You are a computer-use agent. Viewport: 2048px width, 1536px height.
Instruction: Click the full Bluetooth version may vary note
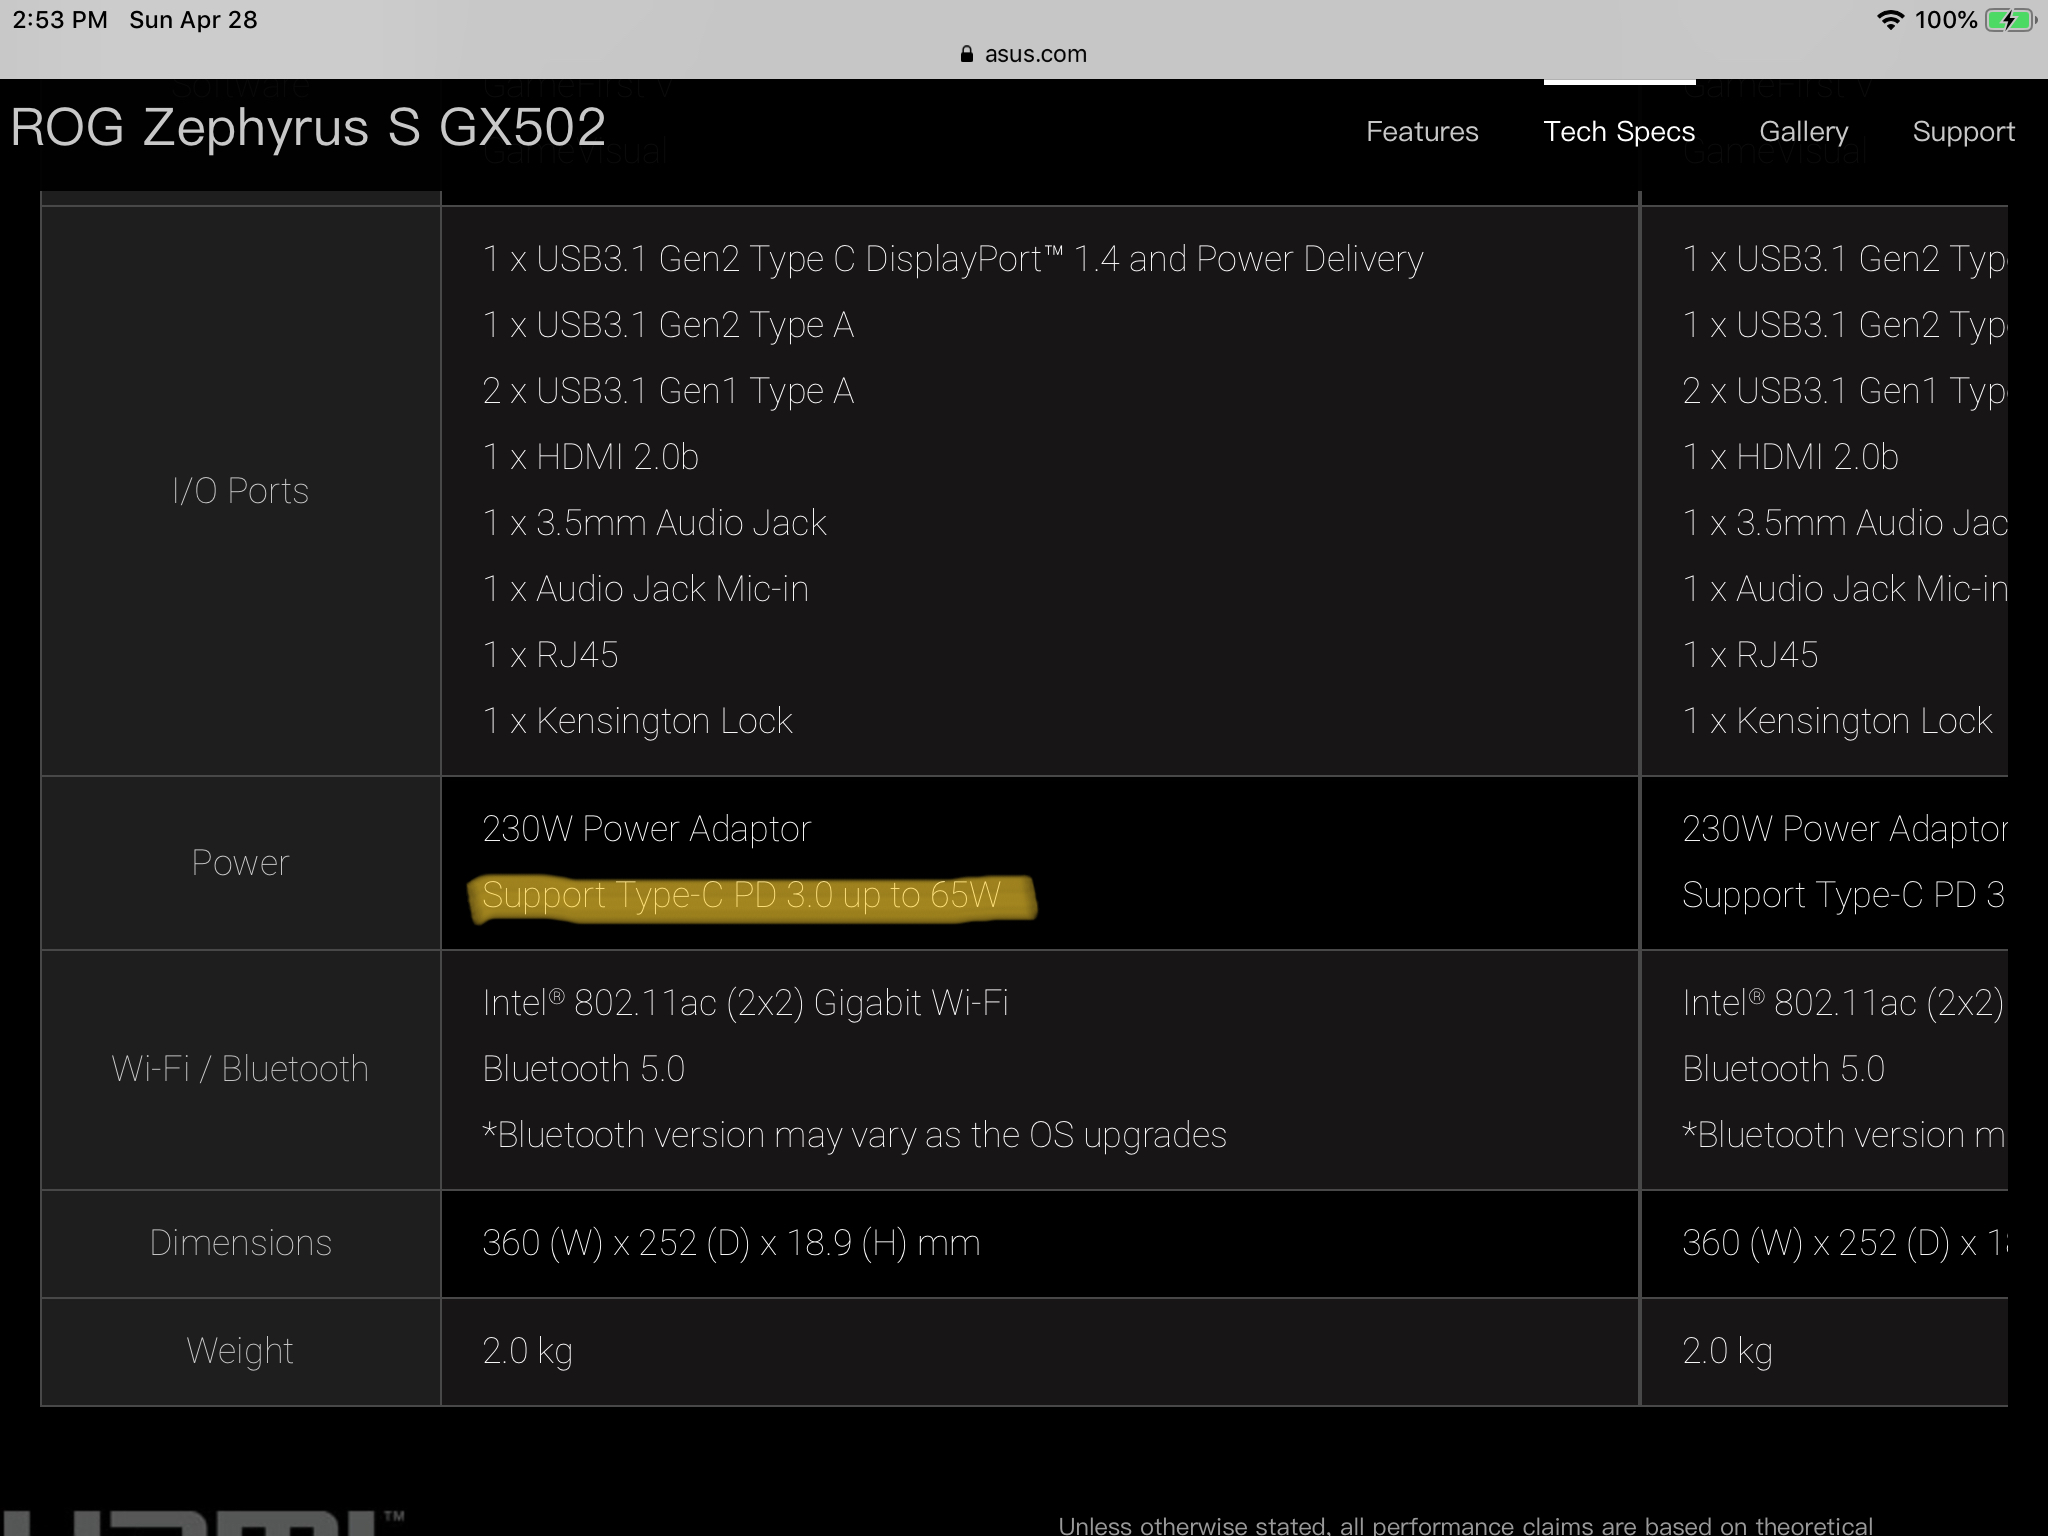[x=854, y=1135]
